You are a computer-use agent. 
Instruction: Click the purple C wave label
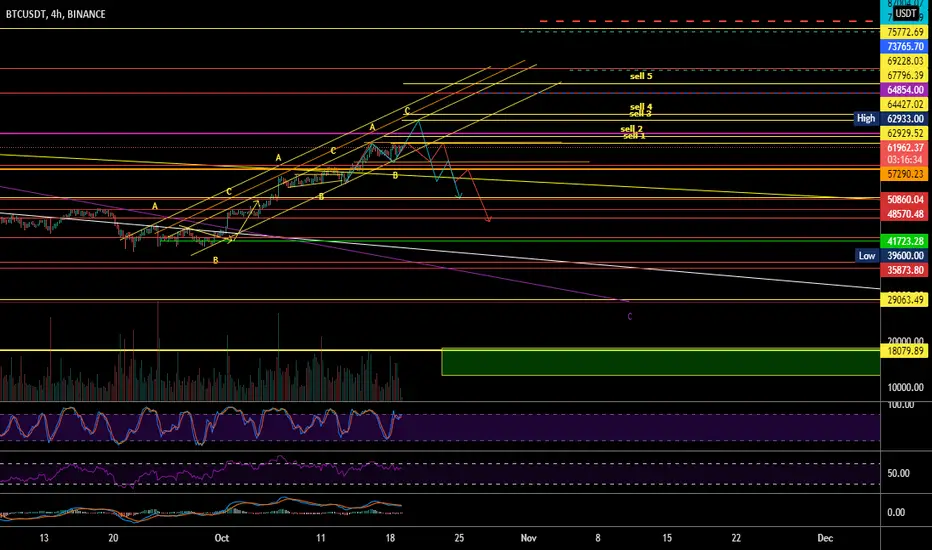pyautogui.click(x=629, y=316)
